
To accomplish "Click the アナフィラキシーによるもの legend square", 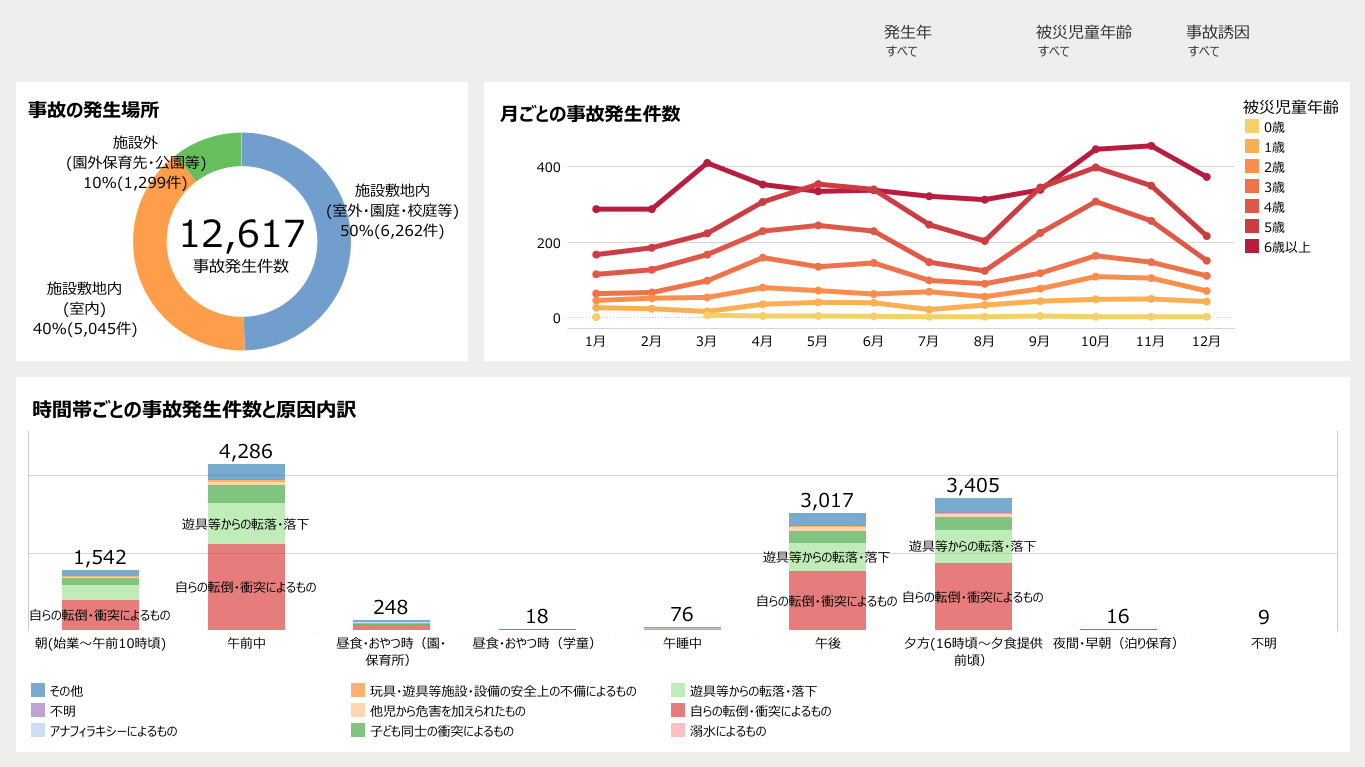I will (38, 731).
